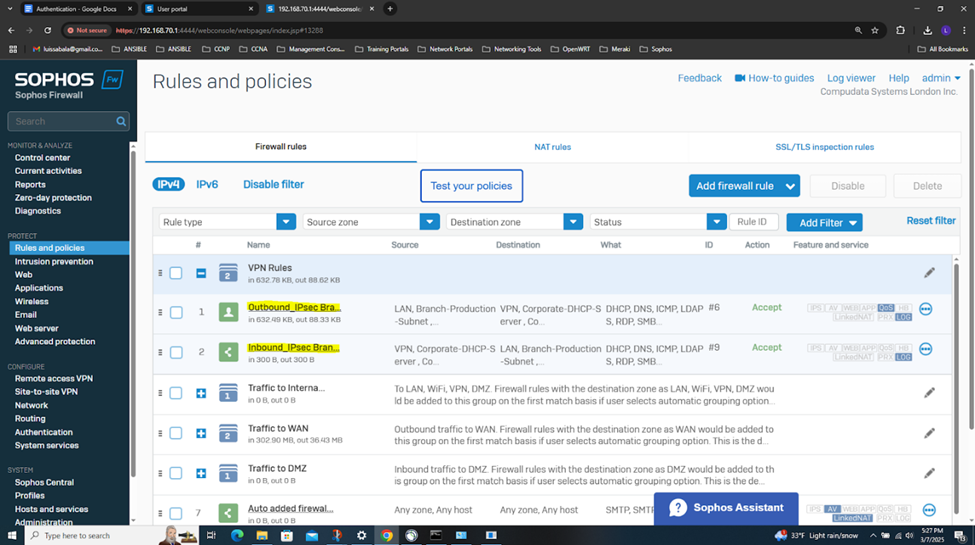Tick checkbox for Traffic to Internal group
This screenshot has width=975, height=545.
pyautogui.click(x=176, y=393)
